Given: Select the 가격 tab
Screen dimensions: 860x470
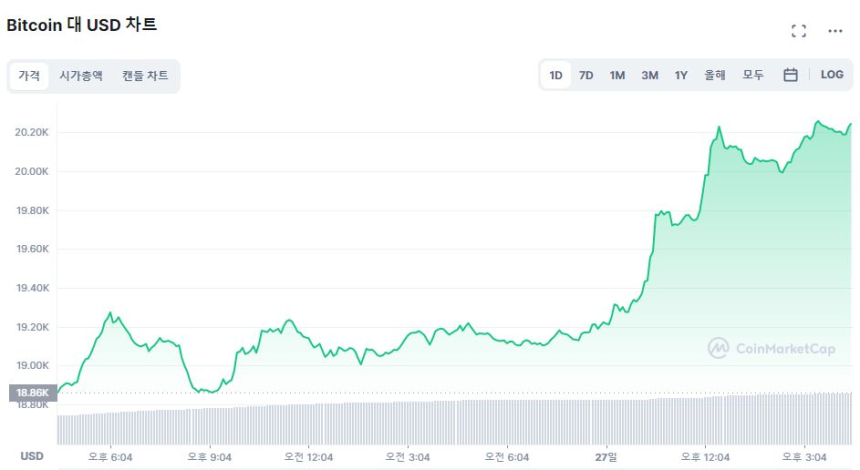Looking at the screenshot, I should pyautogui.click(x=29, y=76).
